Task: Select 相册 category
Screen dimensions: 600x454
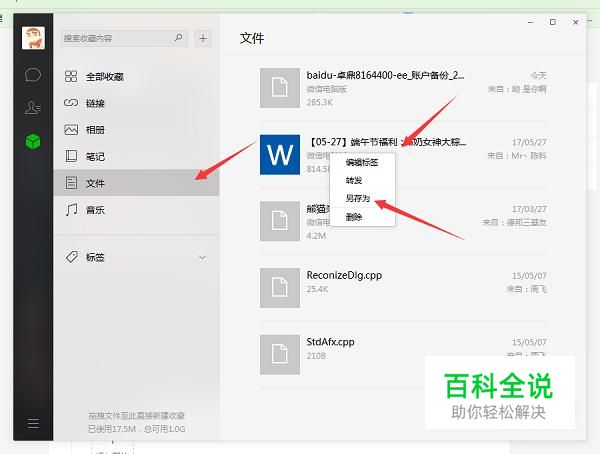Action: pyautogui.click(x=136, y=130)
